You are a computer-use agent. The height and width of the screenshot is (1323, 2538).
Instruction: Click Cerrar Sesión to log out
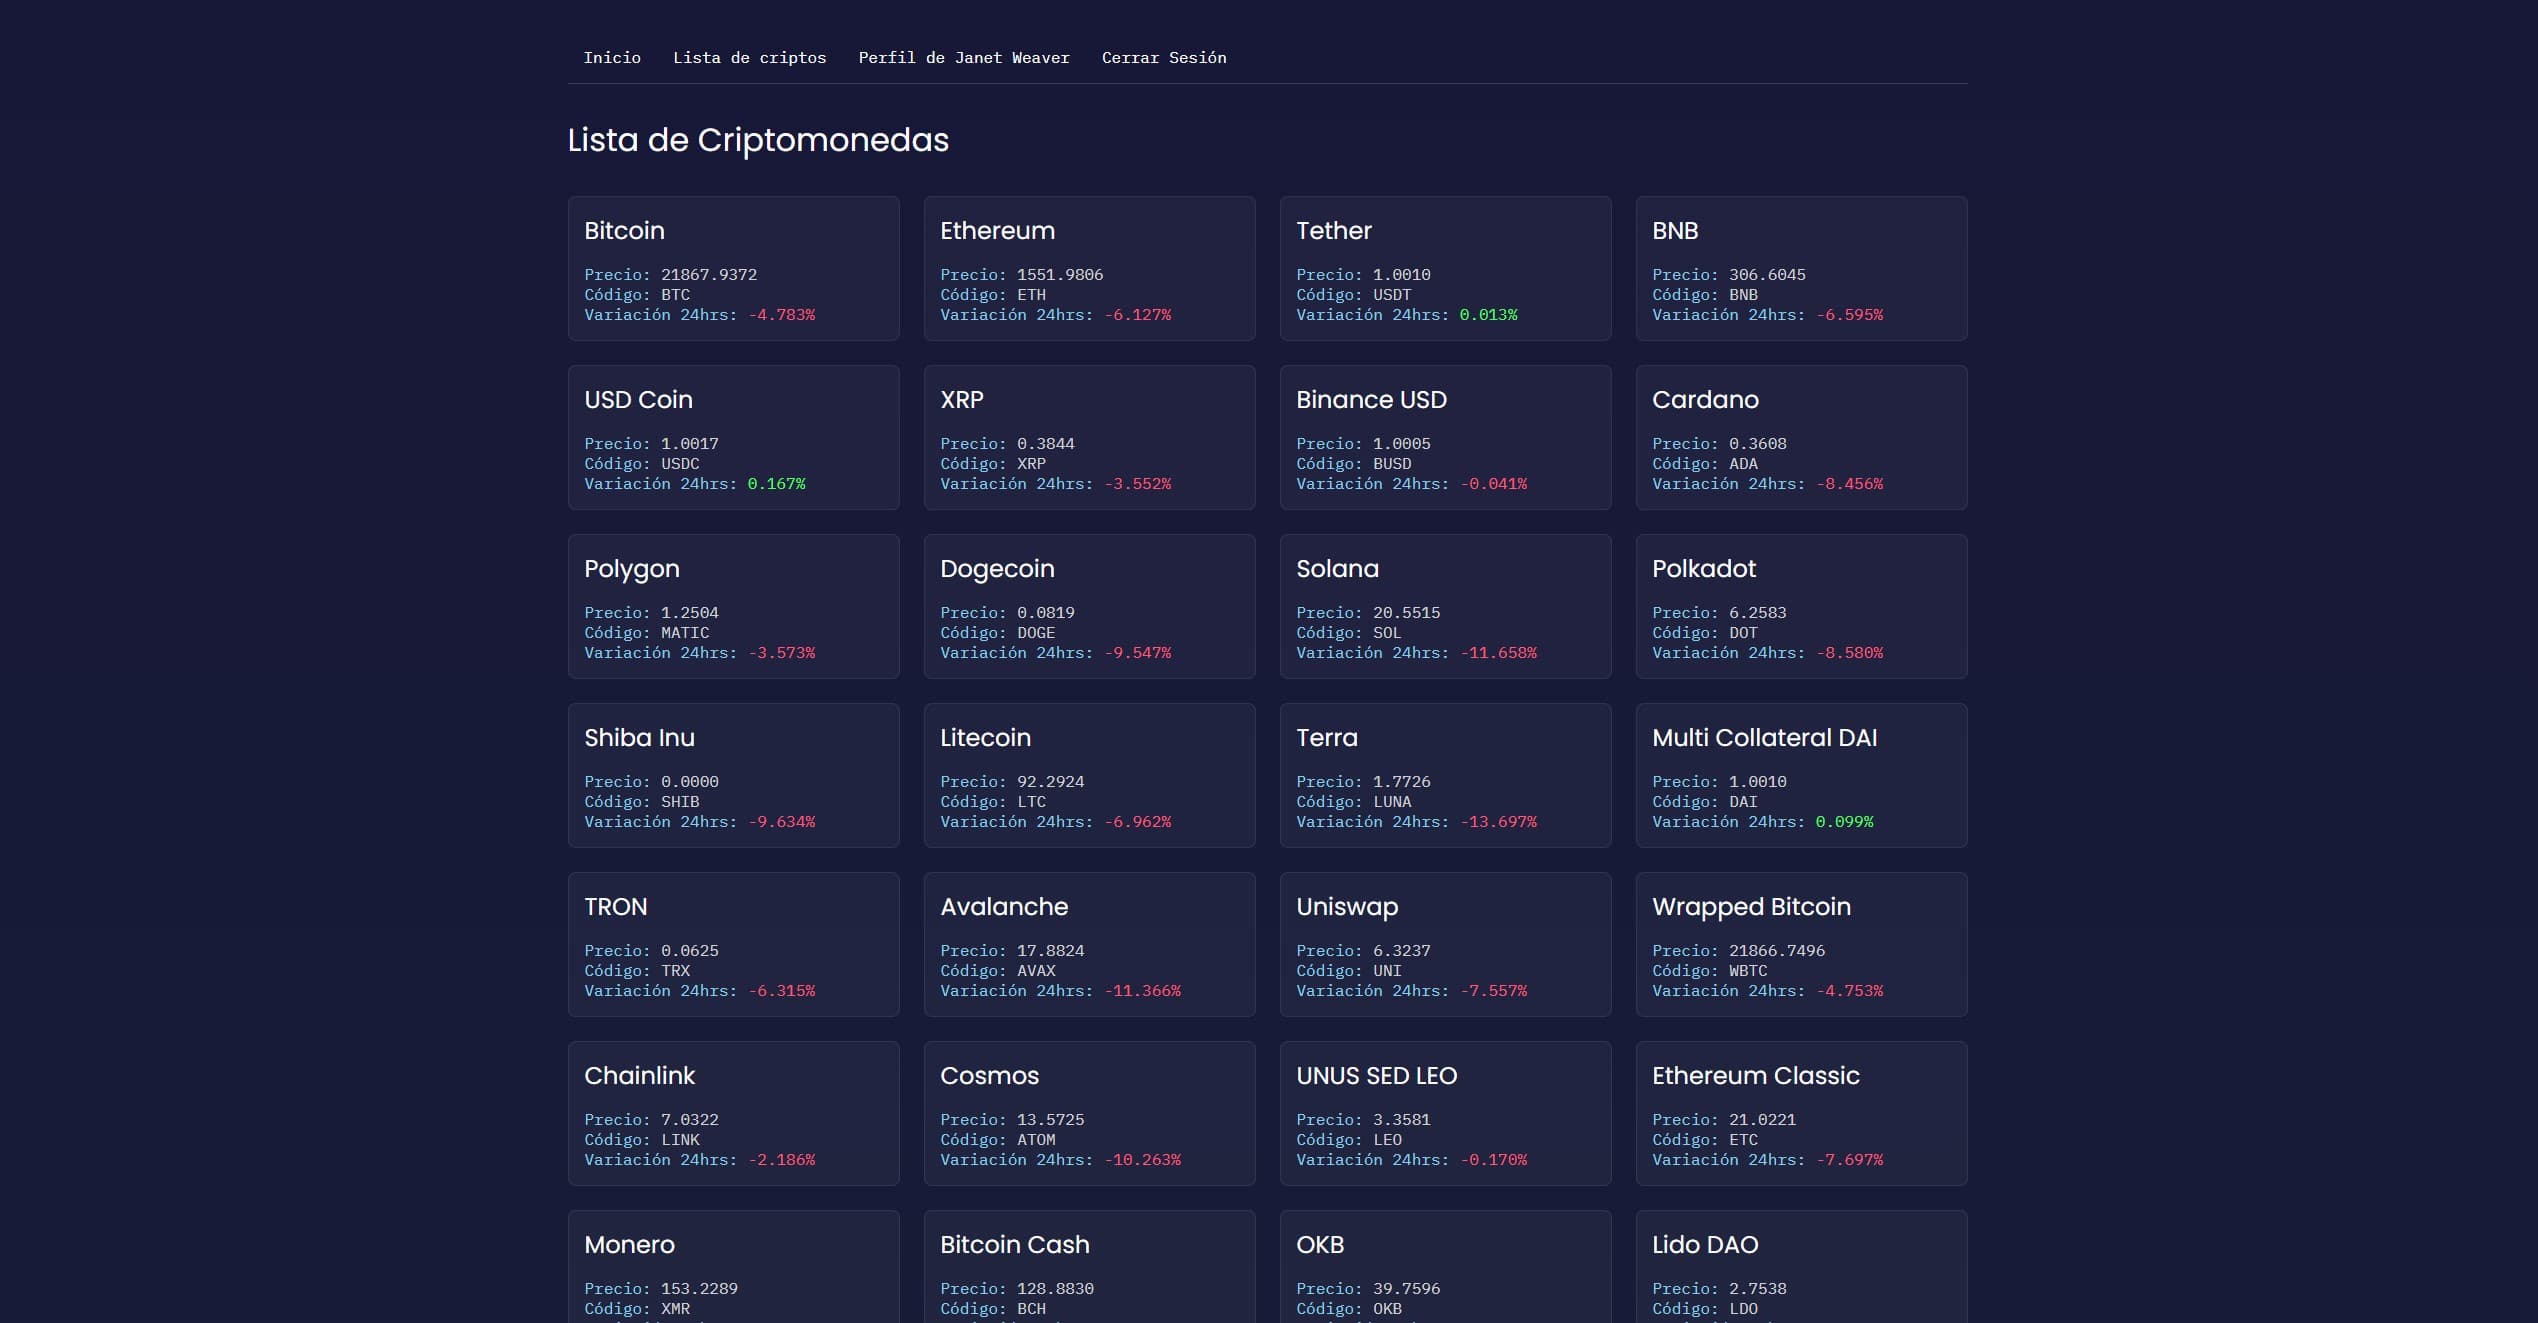pyautogui.click(x=1164, y=58)
